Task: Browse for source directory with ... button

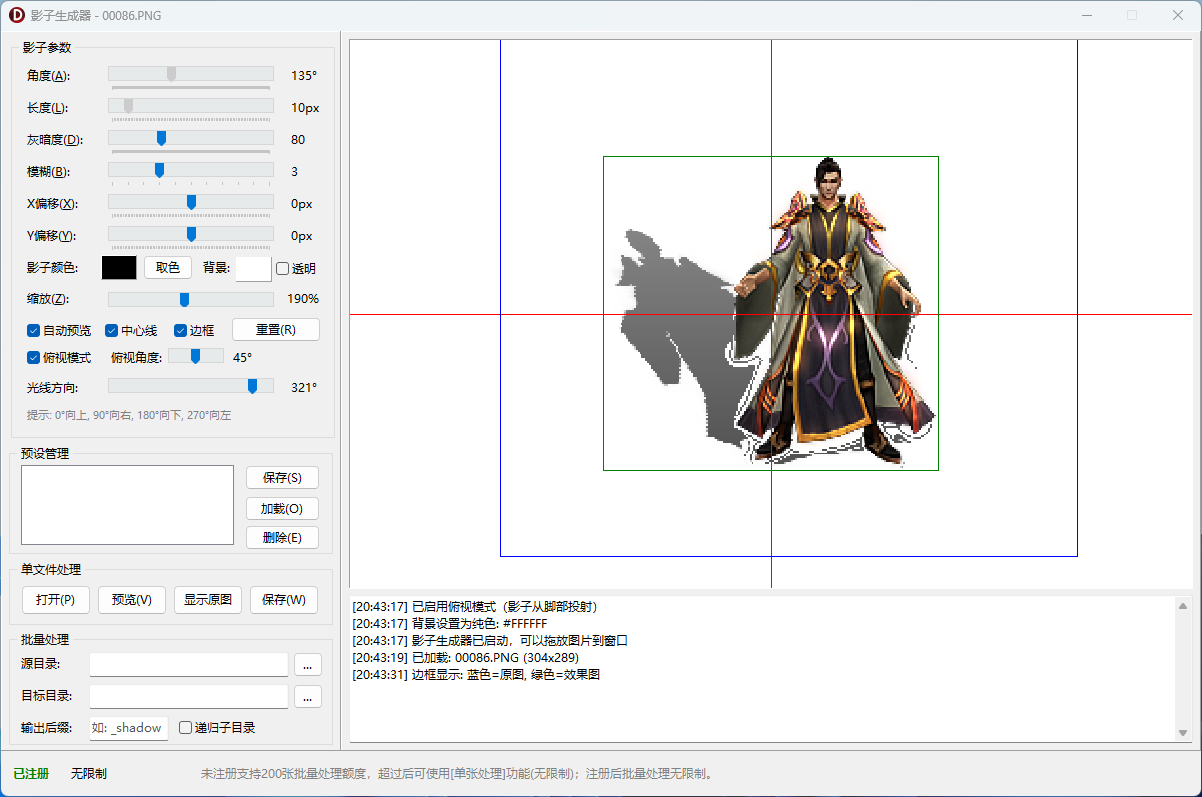Action: pyautogui.click(x=308, y=664)
